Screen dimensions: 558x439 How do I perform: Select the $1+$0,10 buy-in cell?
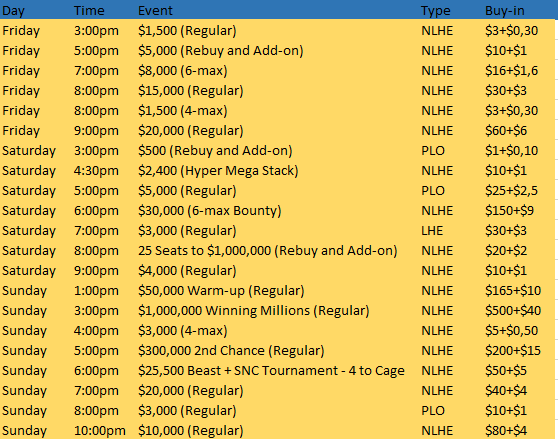pyautogui.click(x=511, y=150)
